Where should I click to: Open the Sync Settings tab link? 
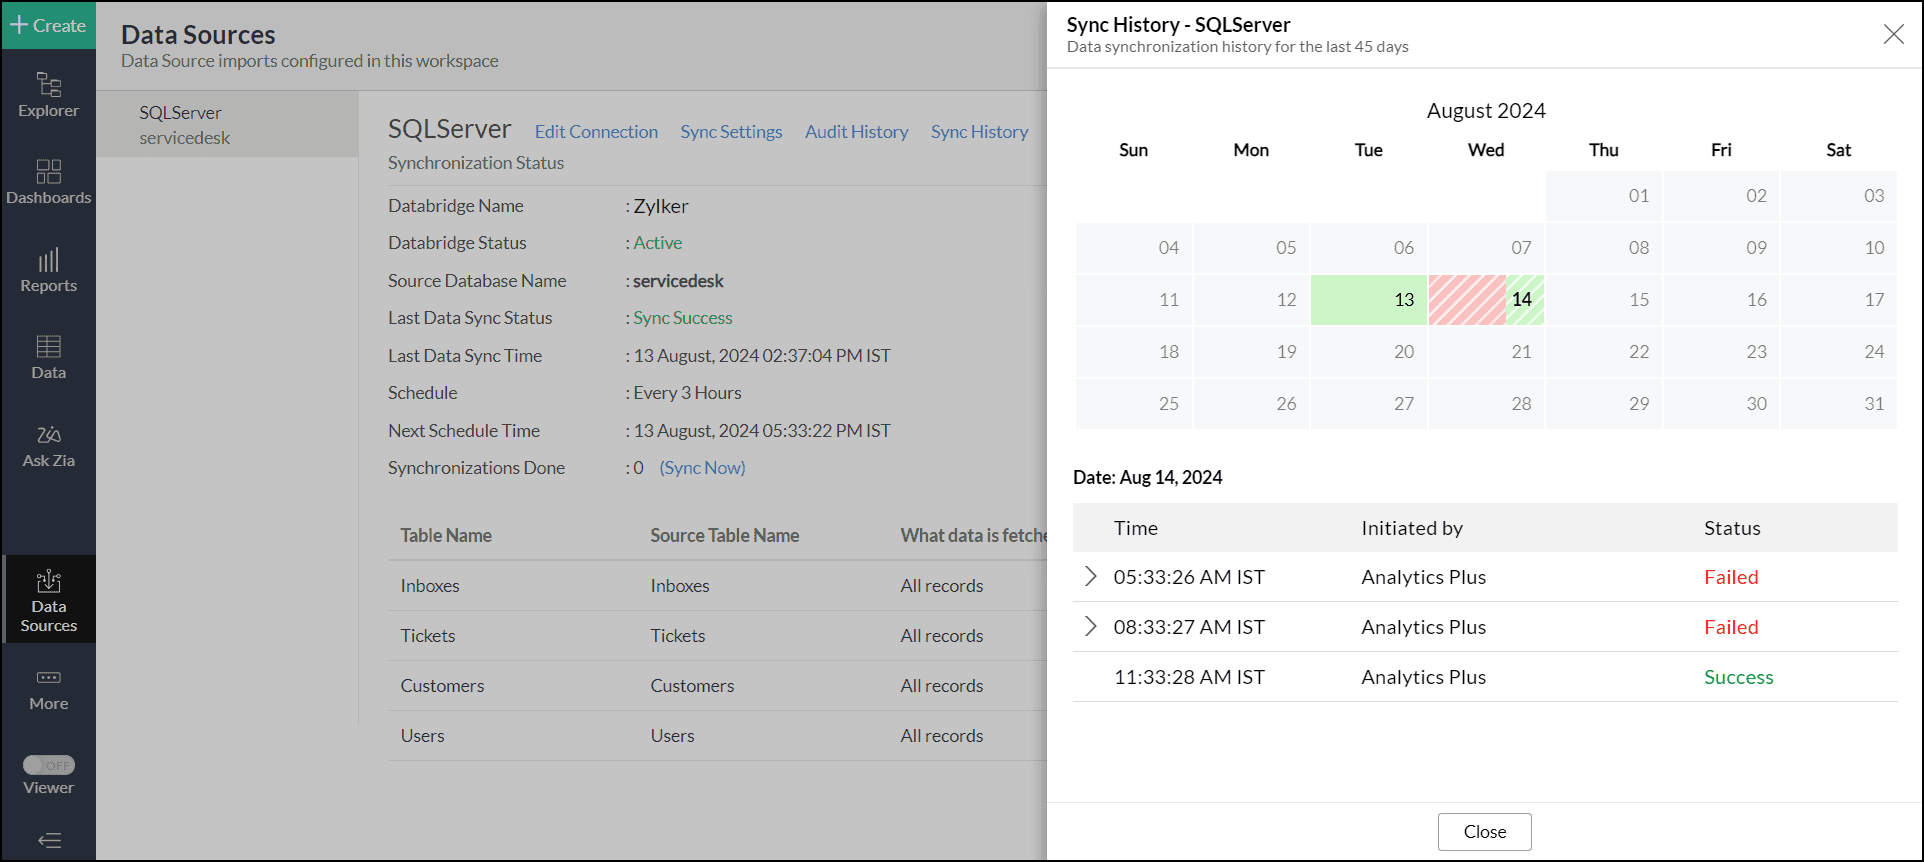click(x=731, y=132)
